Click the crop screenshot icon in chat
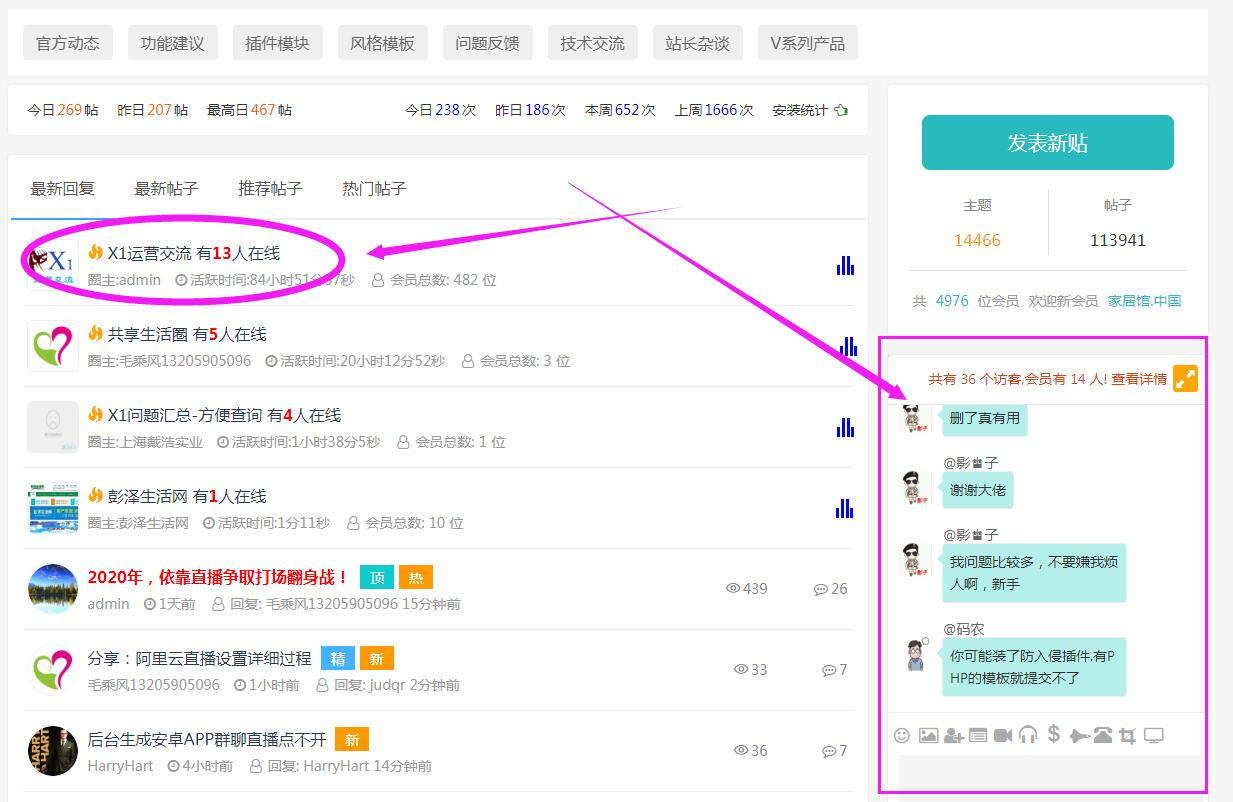This screenshot has width=1233, height=802. point(1128,736)
